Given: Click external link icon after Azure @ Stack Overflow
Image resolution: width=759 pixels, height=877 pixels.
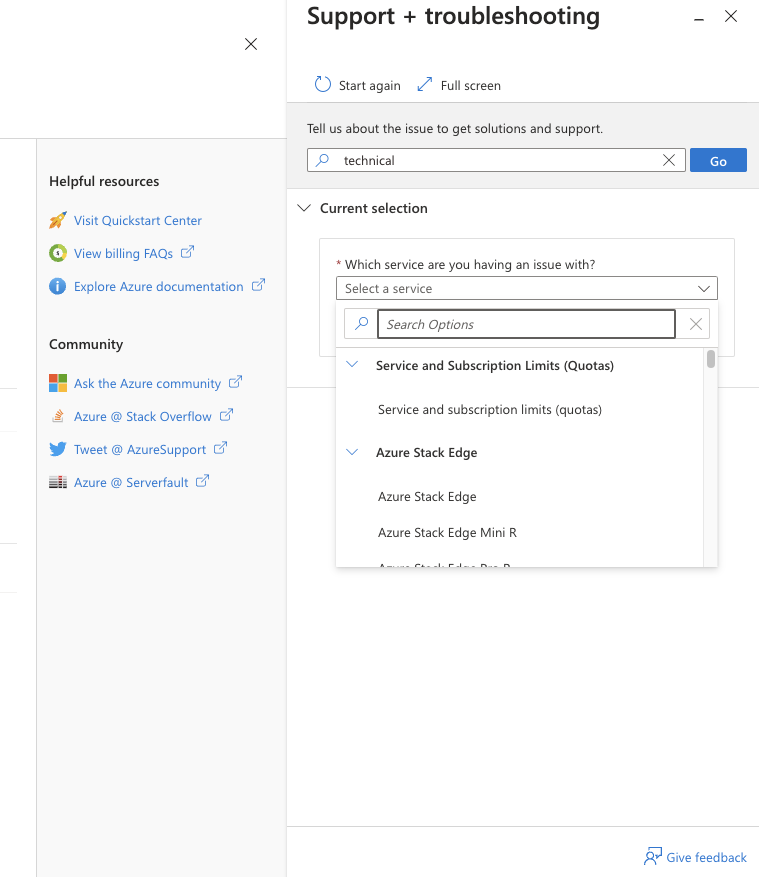Looking at the screenshot, I should pyautogui.click(x=226, y=415).
